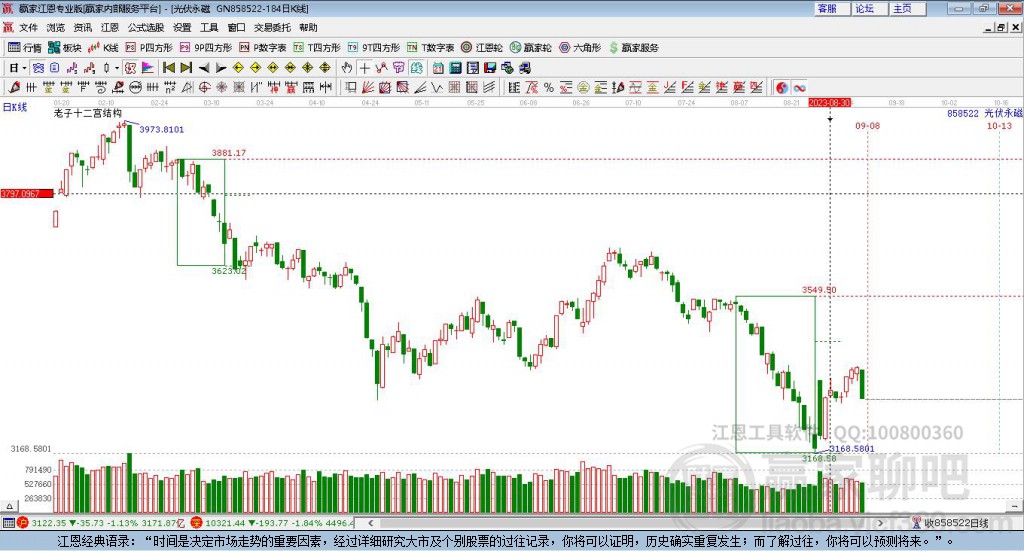Select the Gann fan lines tool
The height and width of the screenshot is (551, 1024).
368,87
